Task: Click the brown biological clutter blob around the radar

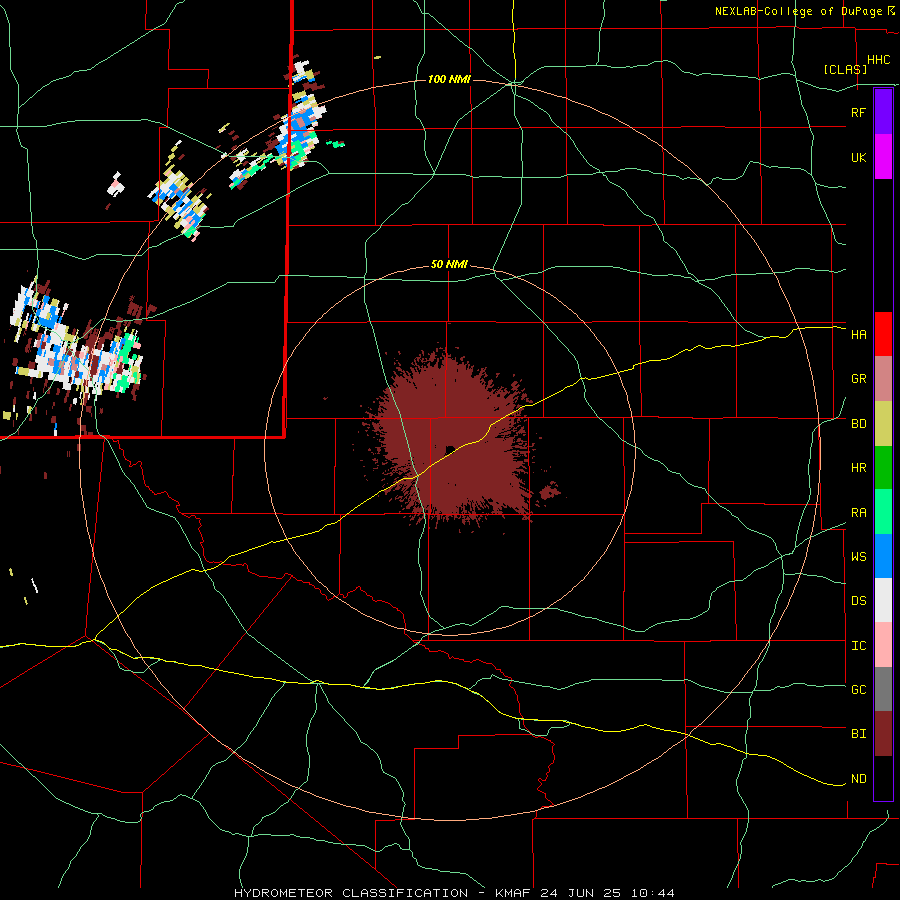Action: (x=453, y=439)
